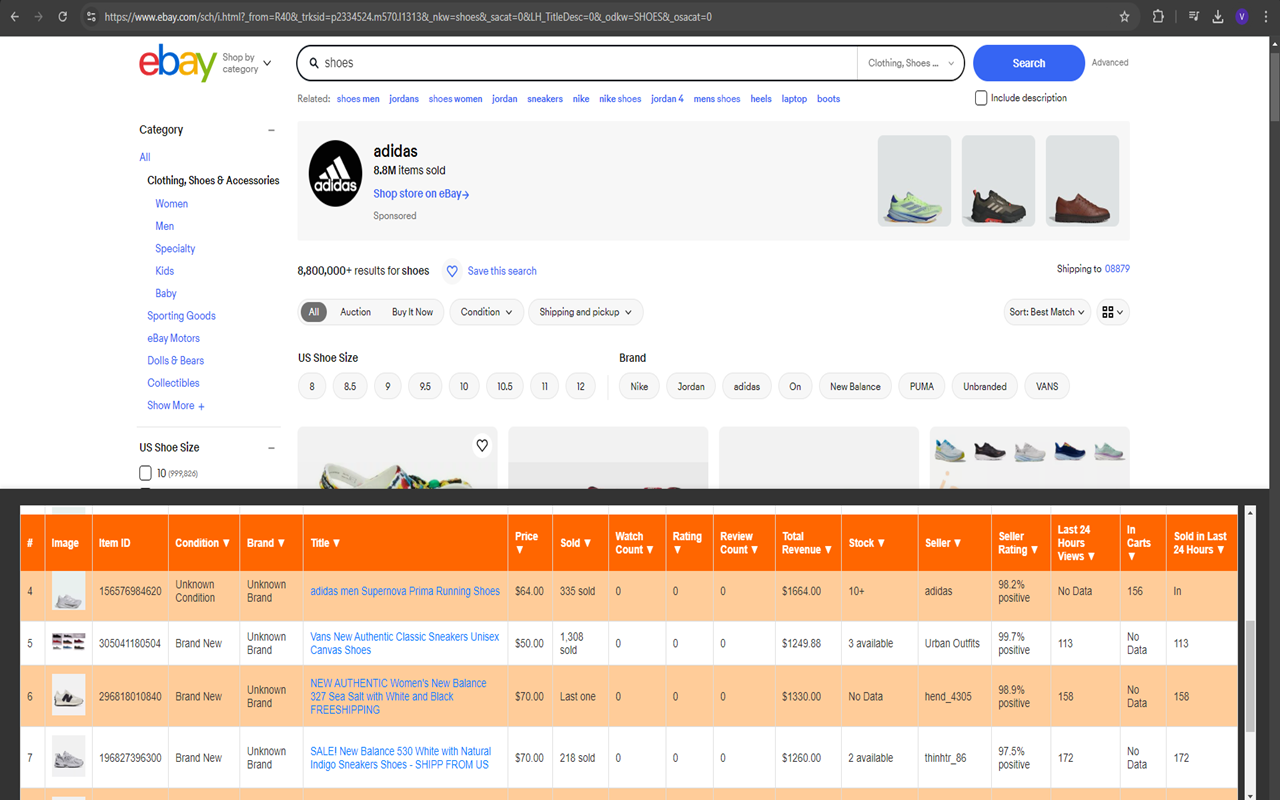Click the shipping zip code 08879
The width and height of the screenshot is (1280, 800).
[1117, 269]
